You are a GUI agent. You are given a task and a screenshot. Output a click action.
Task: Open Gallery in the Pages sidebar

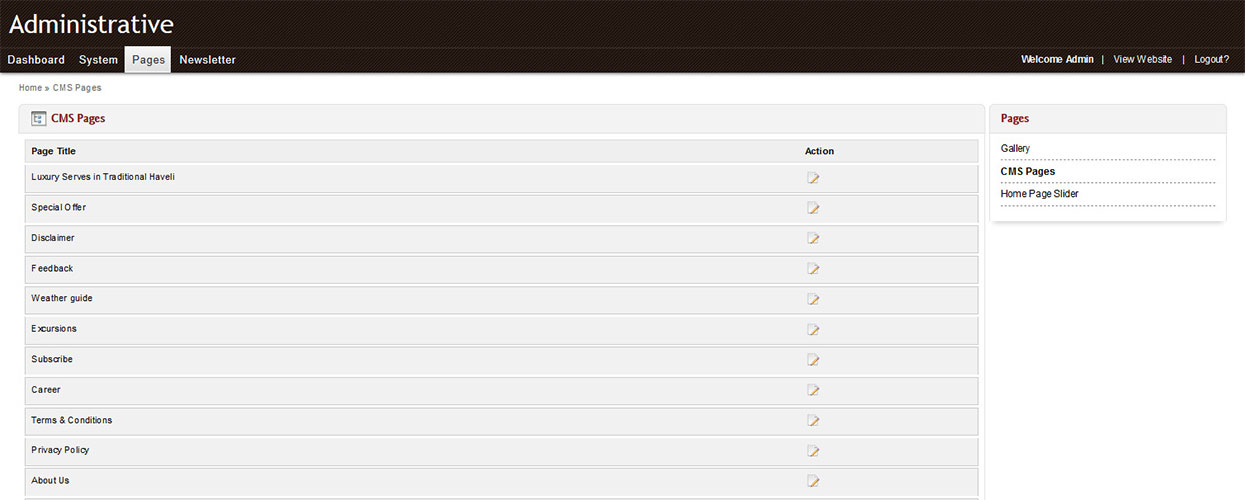pos(1015,149)
